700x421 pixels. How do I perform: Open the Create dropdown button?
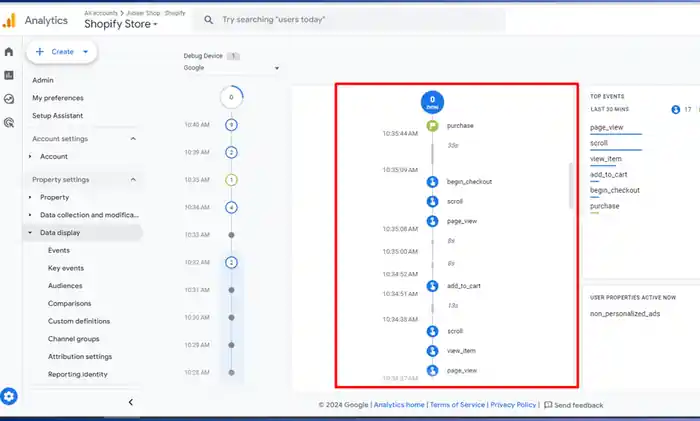coord(62,52)
